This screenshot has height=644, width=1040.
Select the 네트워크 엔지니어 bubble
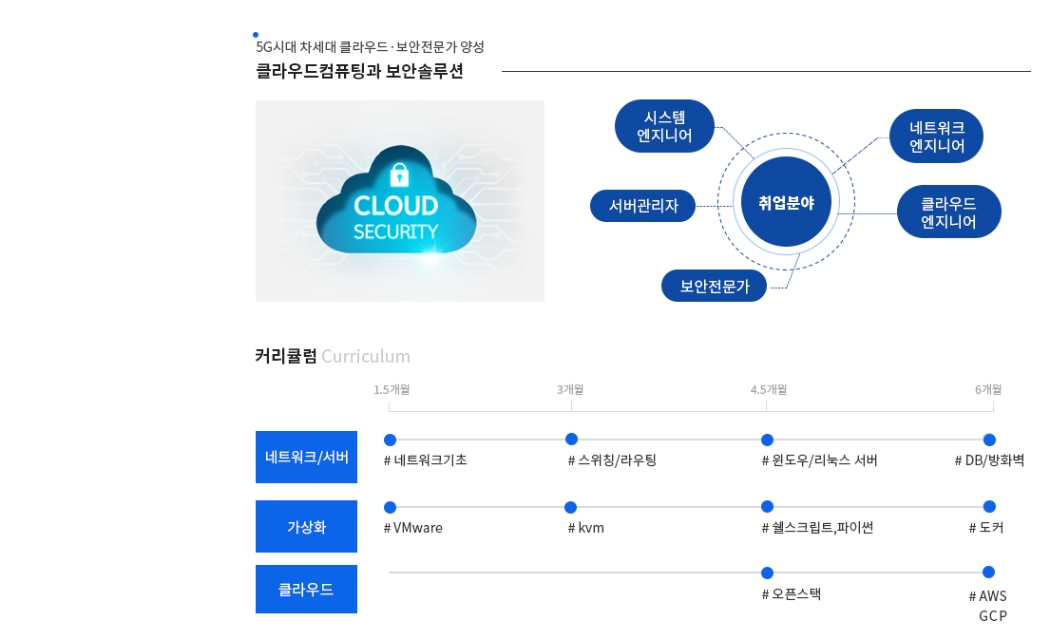[936, 137]
